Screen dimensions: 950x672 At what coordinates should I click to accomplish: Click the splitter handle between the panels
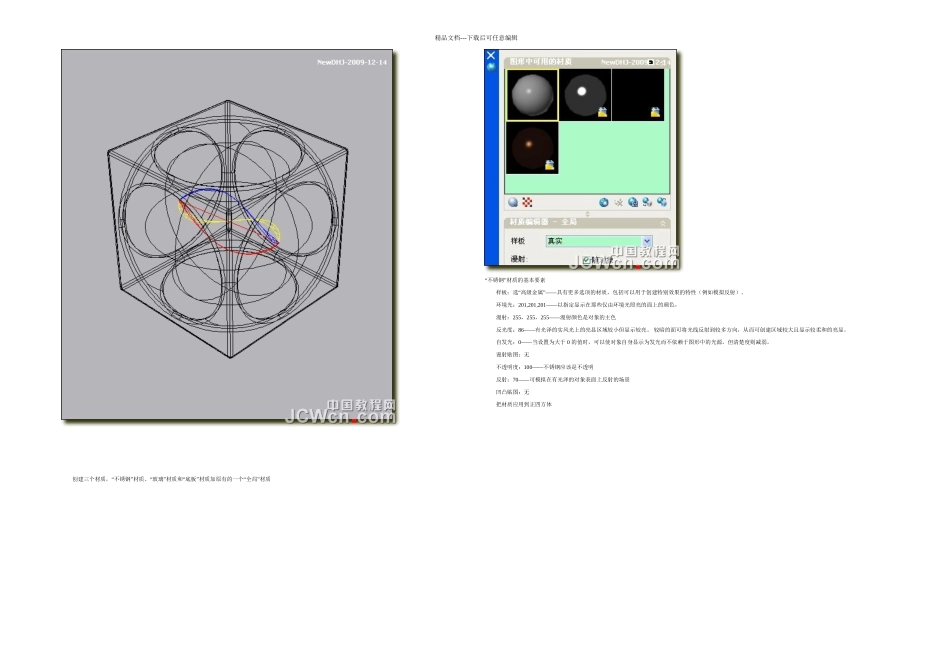[587, 213]
